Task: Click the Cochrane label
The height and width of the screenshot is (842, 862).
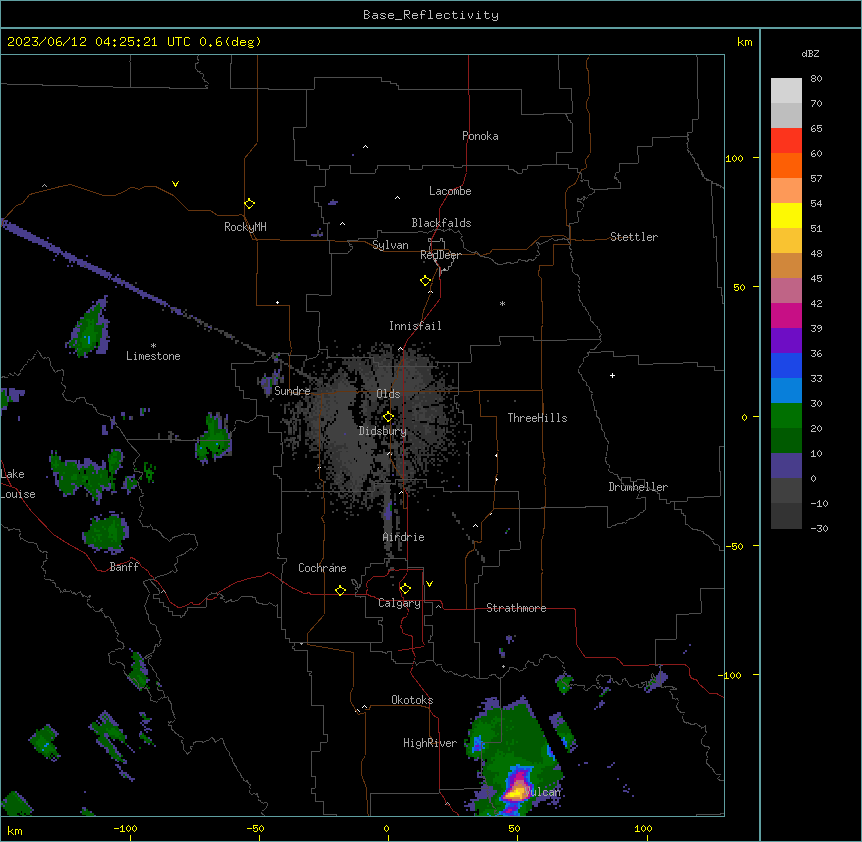Action: [322, 568]
